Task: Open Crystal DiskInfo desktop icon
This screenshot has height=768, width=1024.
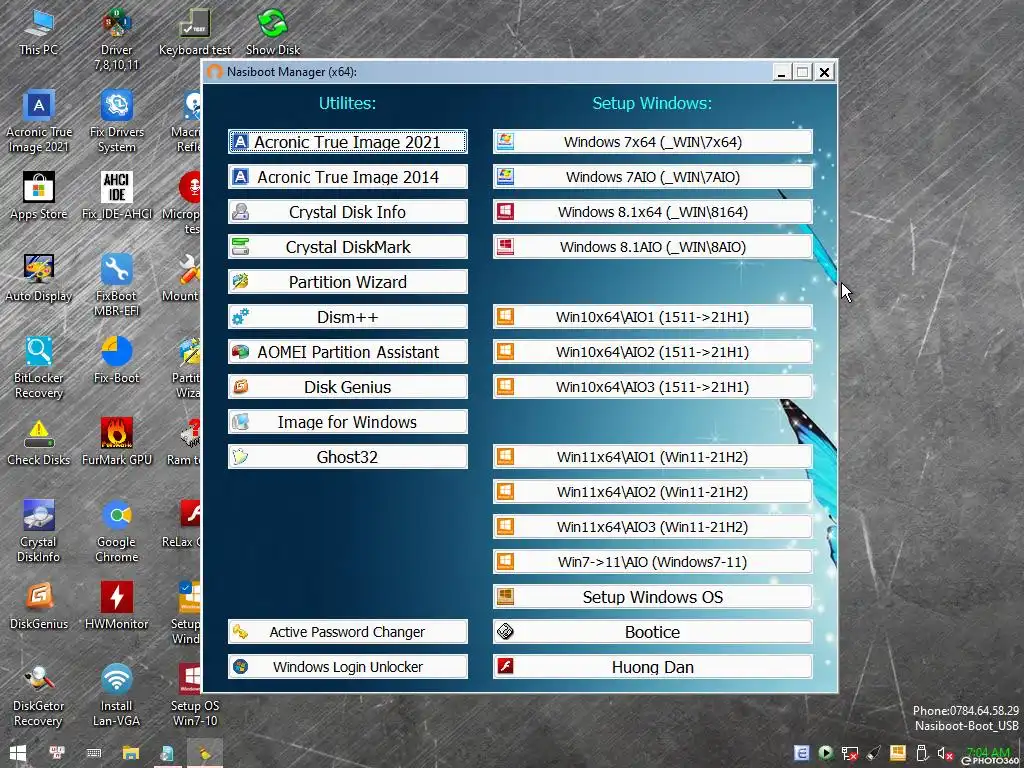Action: pos(39,532)
